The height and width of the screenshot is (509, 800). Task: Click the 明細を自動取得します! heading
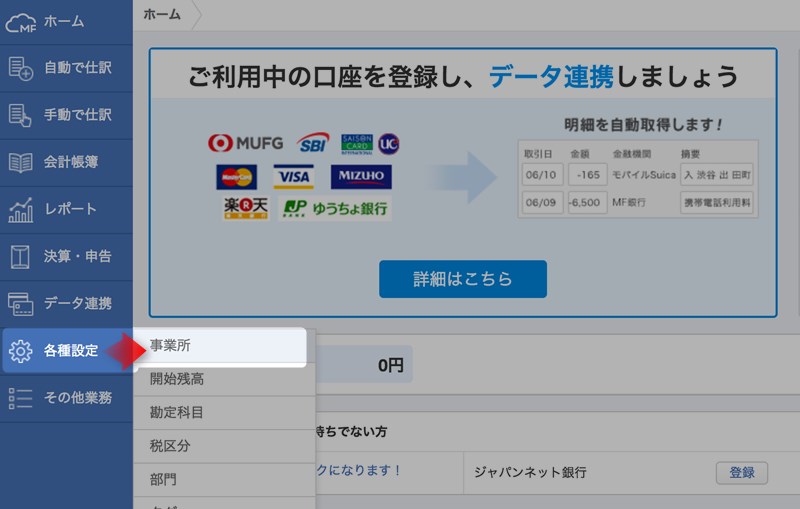coord(643,124)
